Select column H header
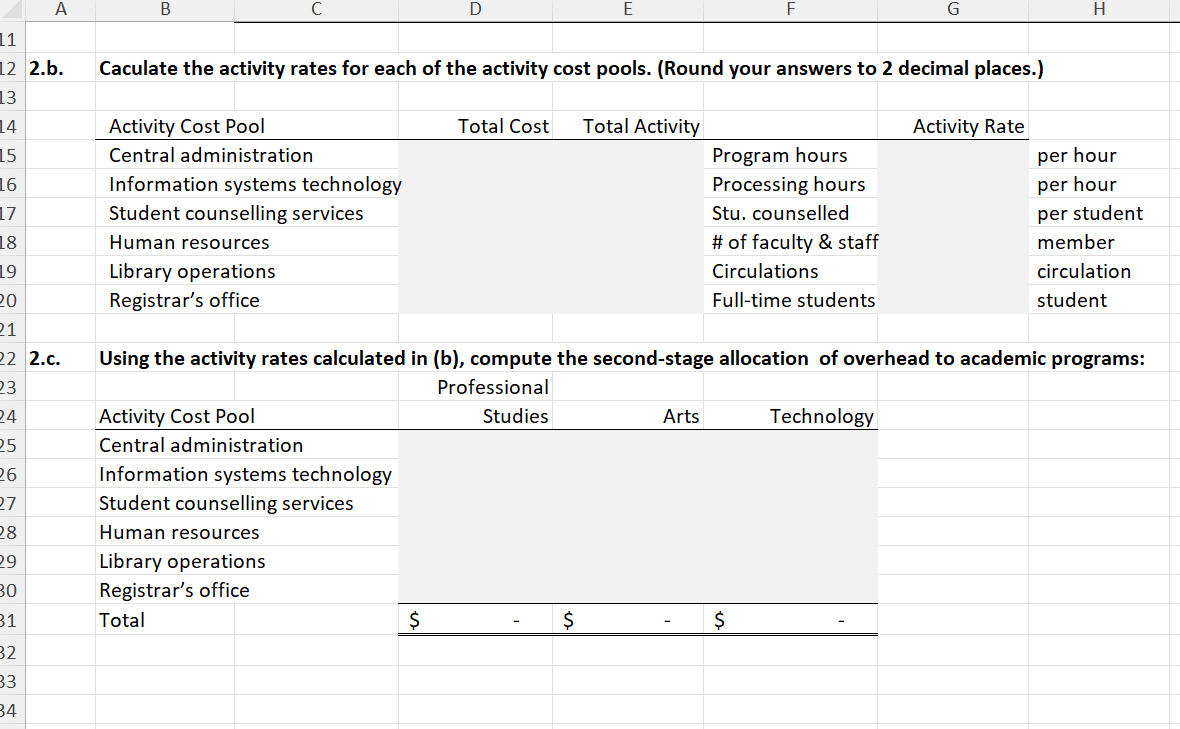Screen dimensions: 1180x729 (1099, 9)
